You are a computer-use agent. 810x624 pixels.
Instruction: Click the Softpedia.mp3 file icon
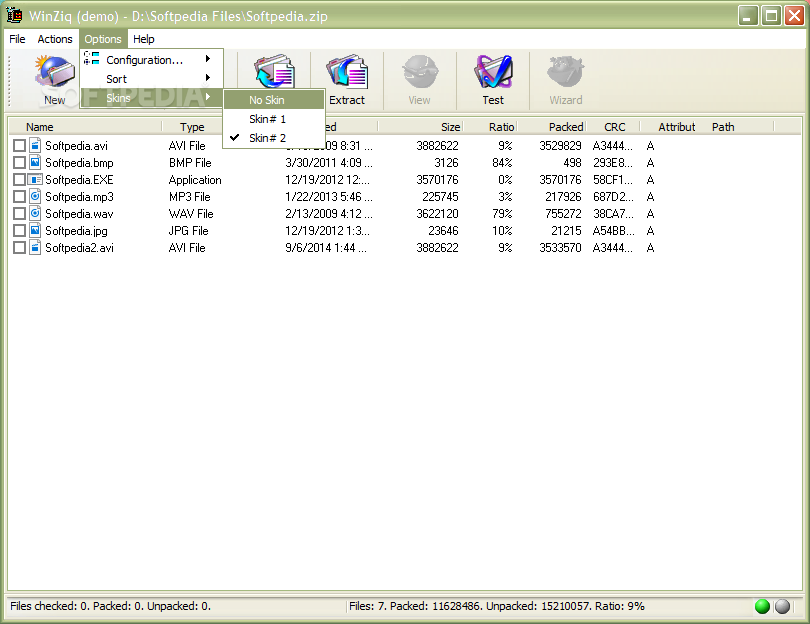pyautogui.click(x=35, y=196)
